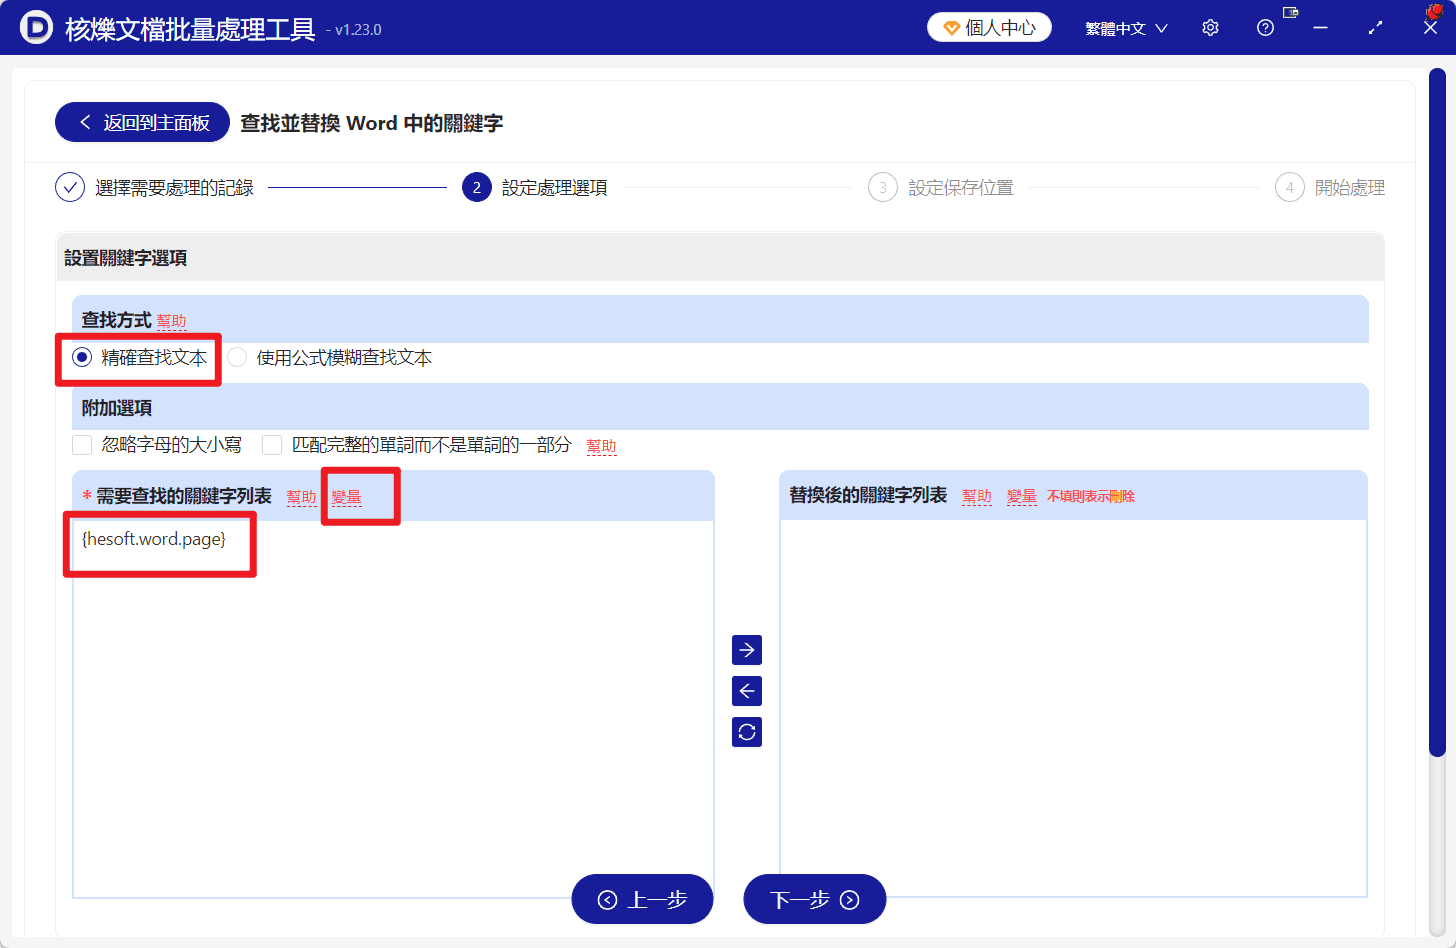Click 變量 link in 需要查找的關鍵字列表 header
1456x948 pixels.
347,497
